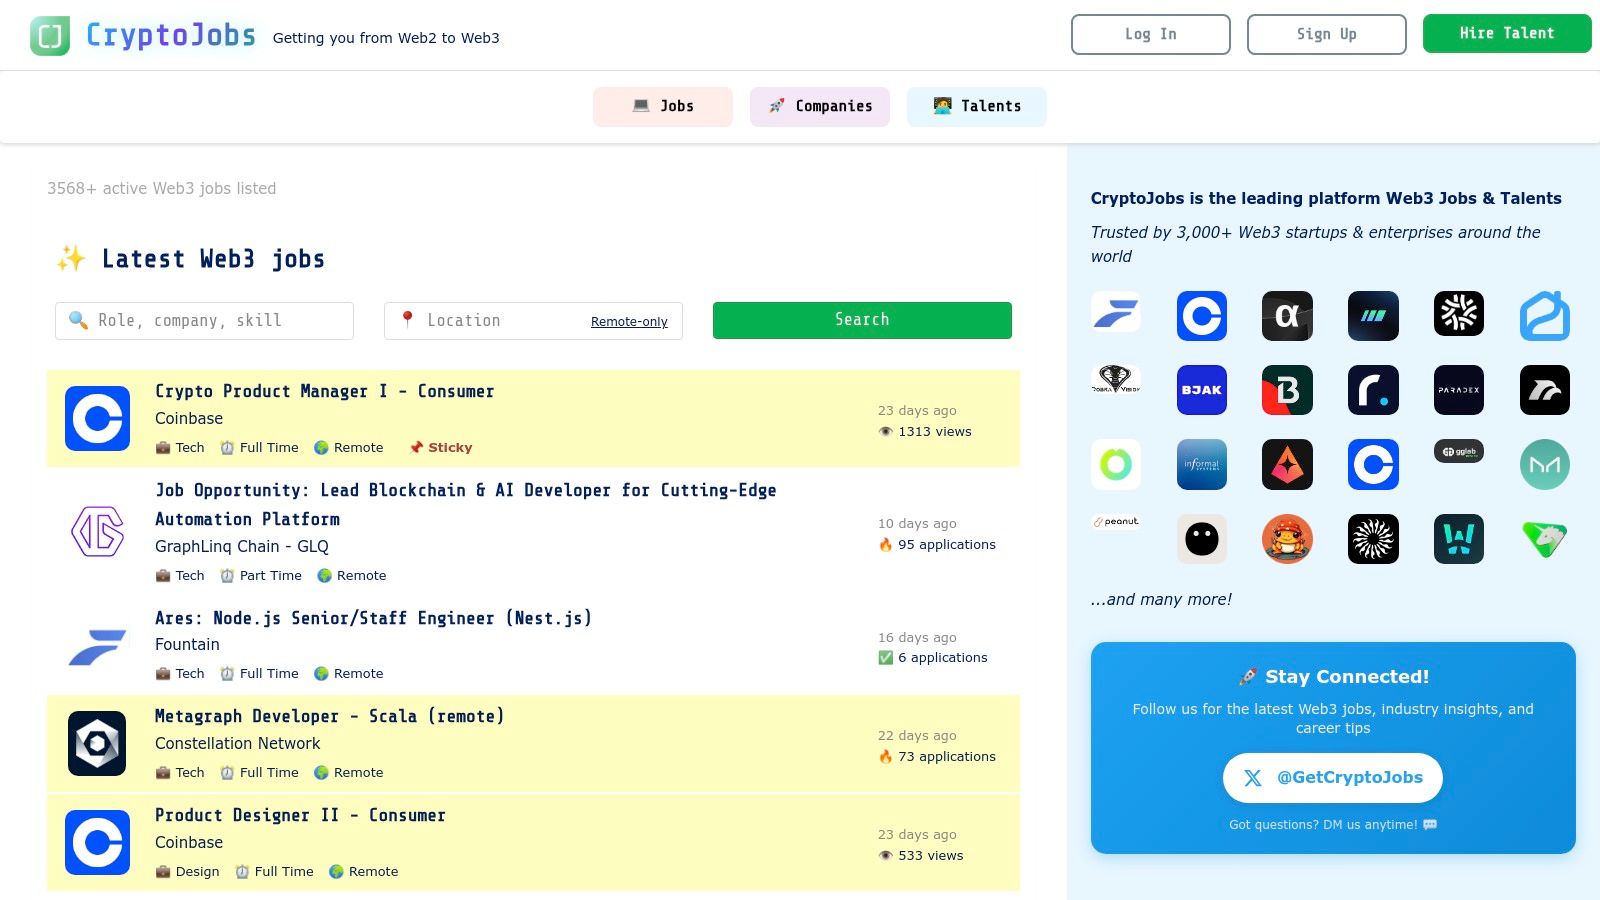Click the CryptoJobs logo

pos(140,33)
